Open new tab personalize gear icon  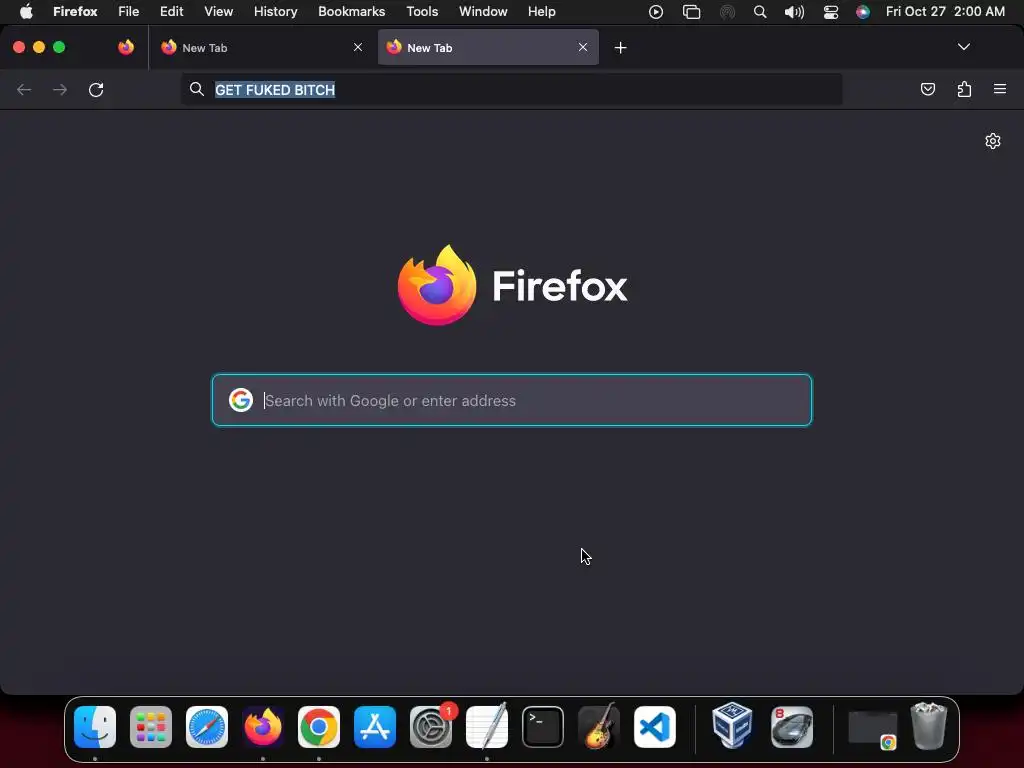coord(993,141)
